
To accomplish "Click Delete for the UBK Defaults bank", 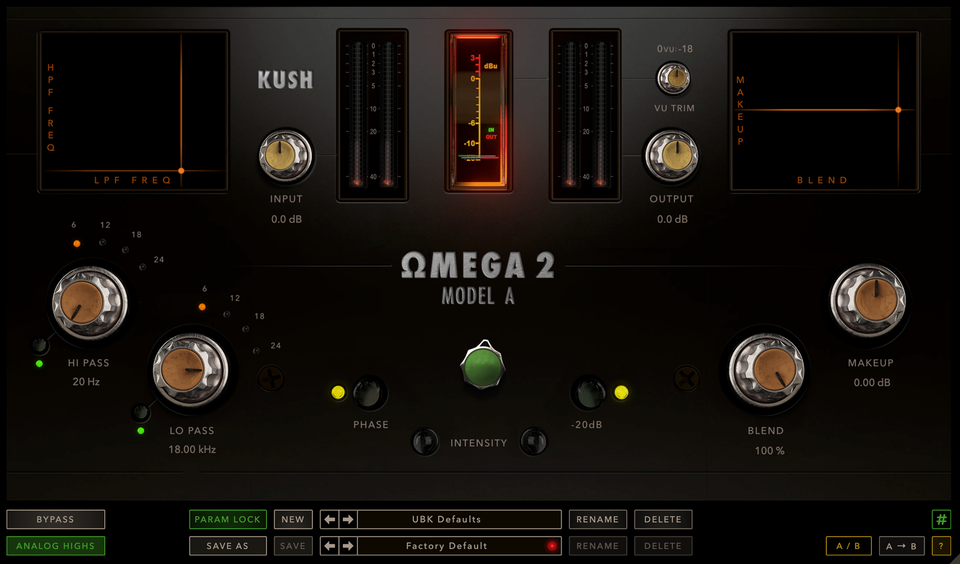I will tap(663, 519).
